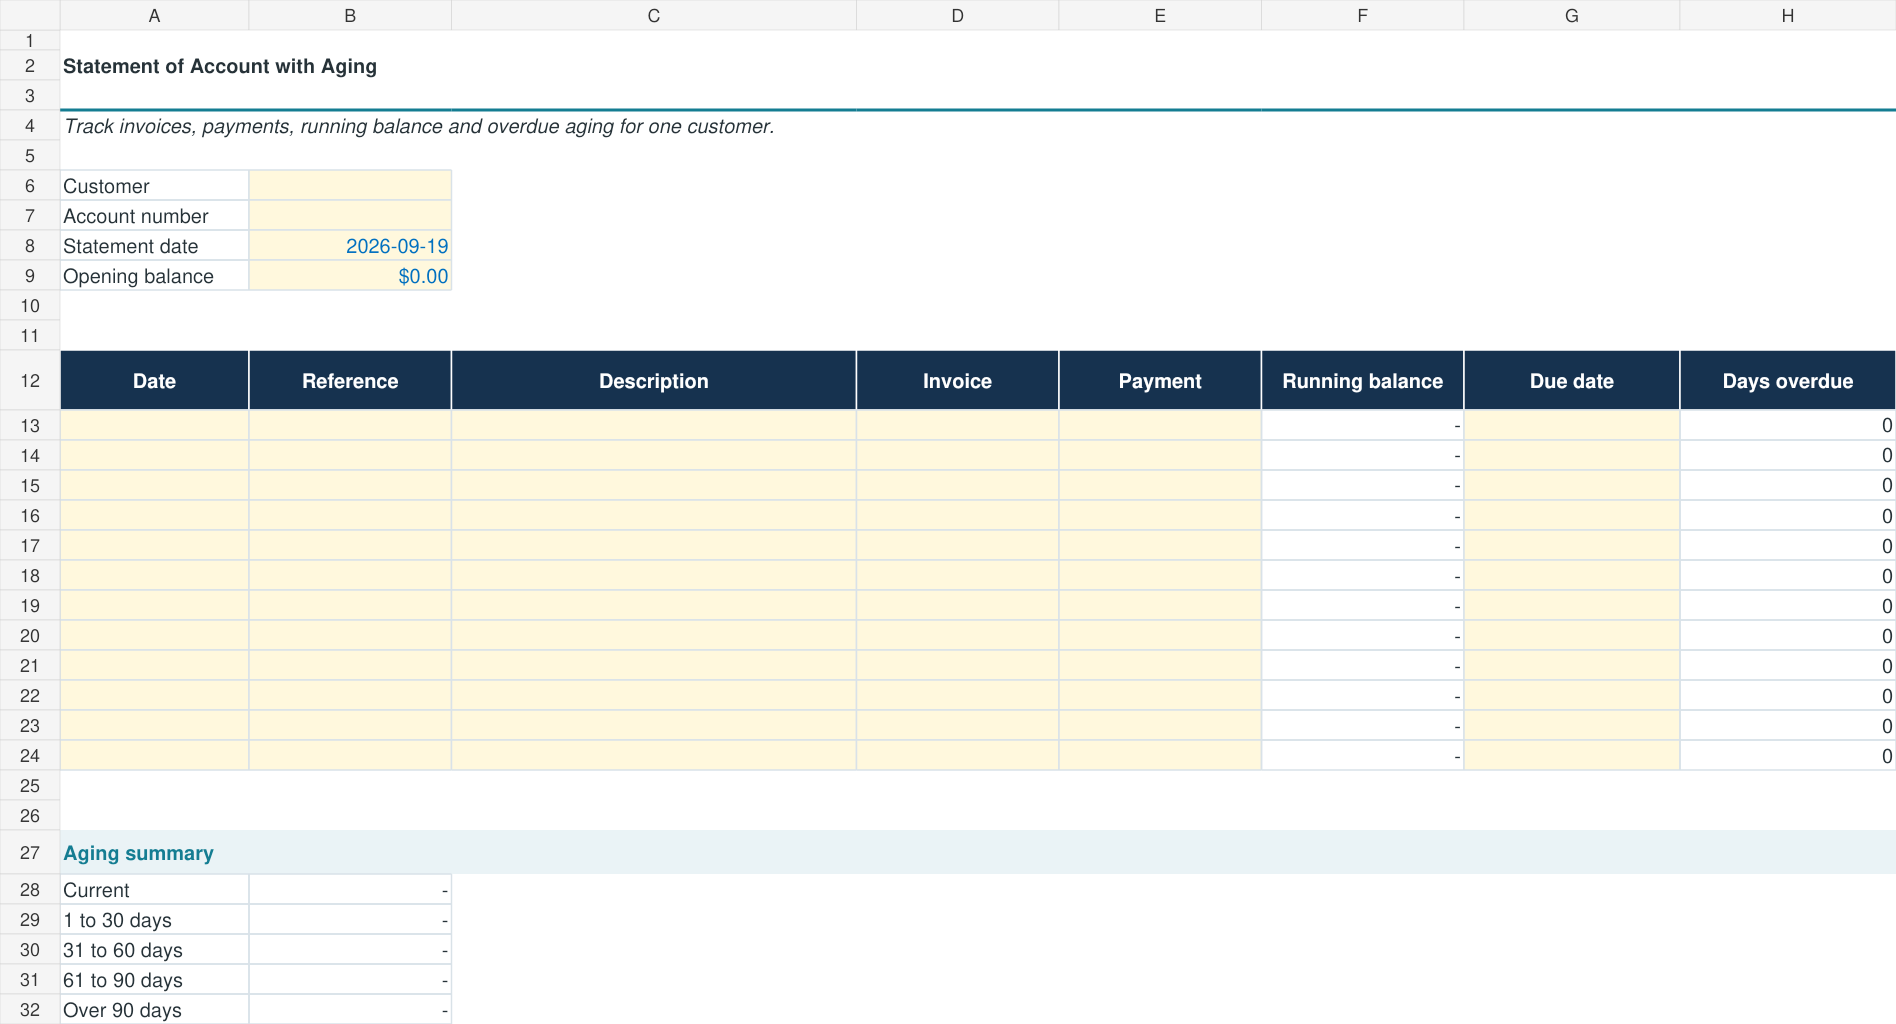Select row 27 header
Image resolution: width=1896 pixels, height=1024 pixels.
pos(30,853)
